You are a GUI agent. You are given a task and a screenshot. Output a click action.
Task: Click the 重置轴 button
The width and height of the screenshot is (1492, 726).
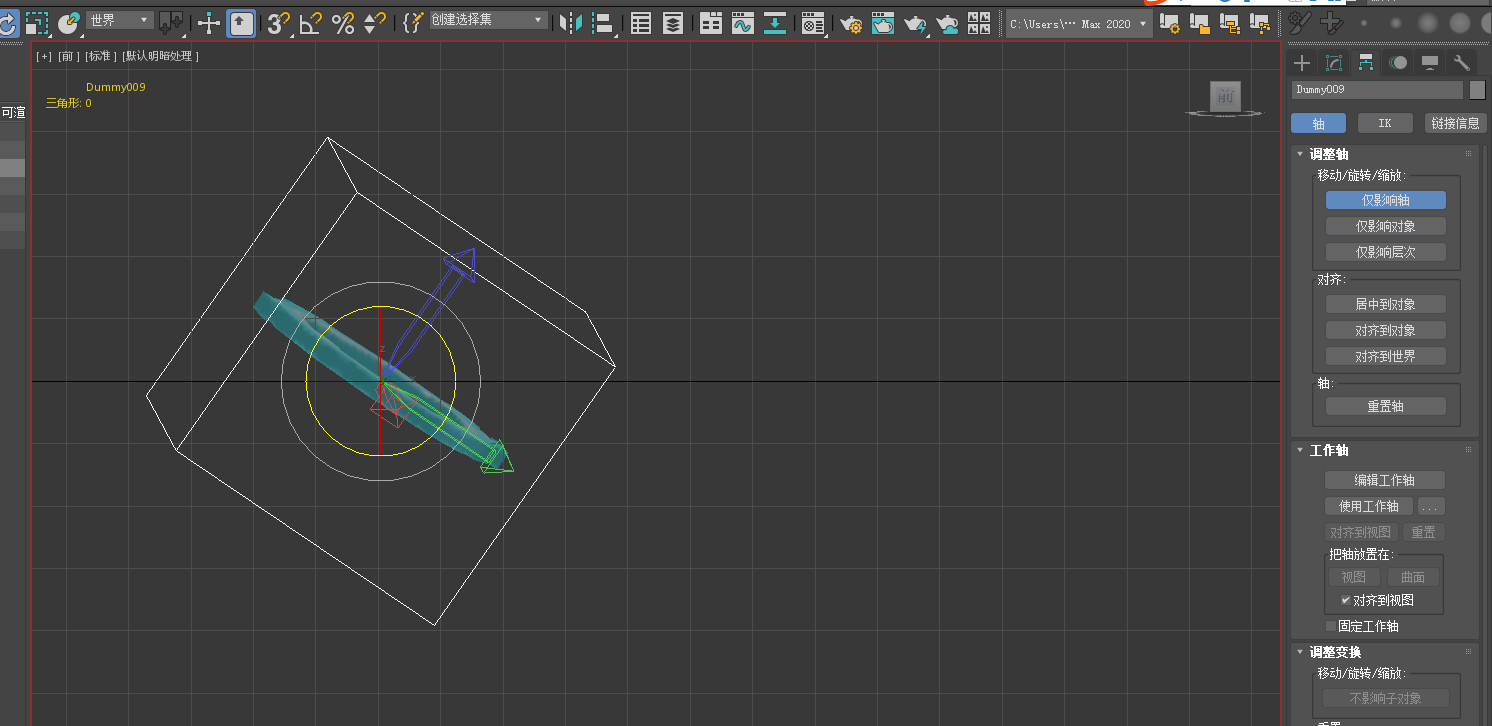coord(1386,406)
